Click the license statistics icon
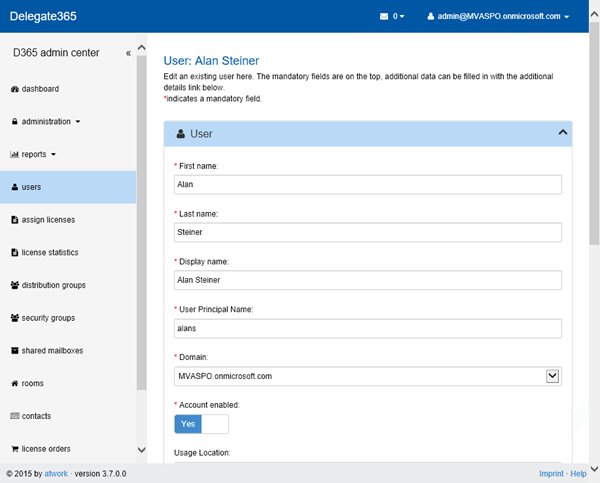This screenshot has height=483, width=600. click(x=15, y=253)
